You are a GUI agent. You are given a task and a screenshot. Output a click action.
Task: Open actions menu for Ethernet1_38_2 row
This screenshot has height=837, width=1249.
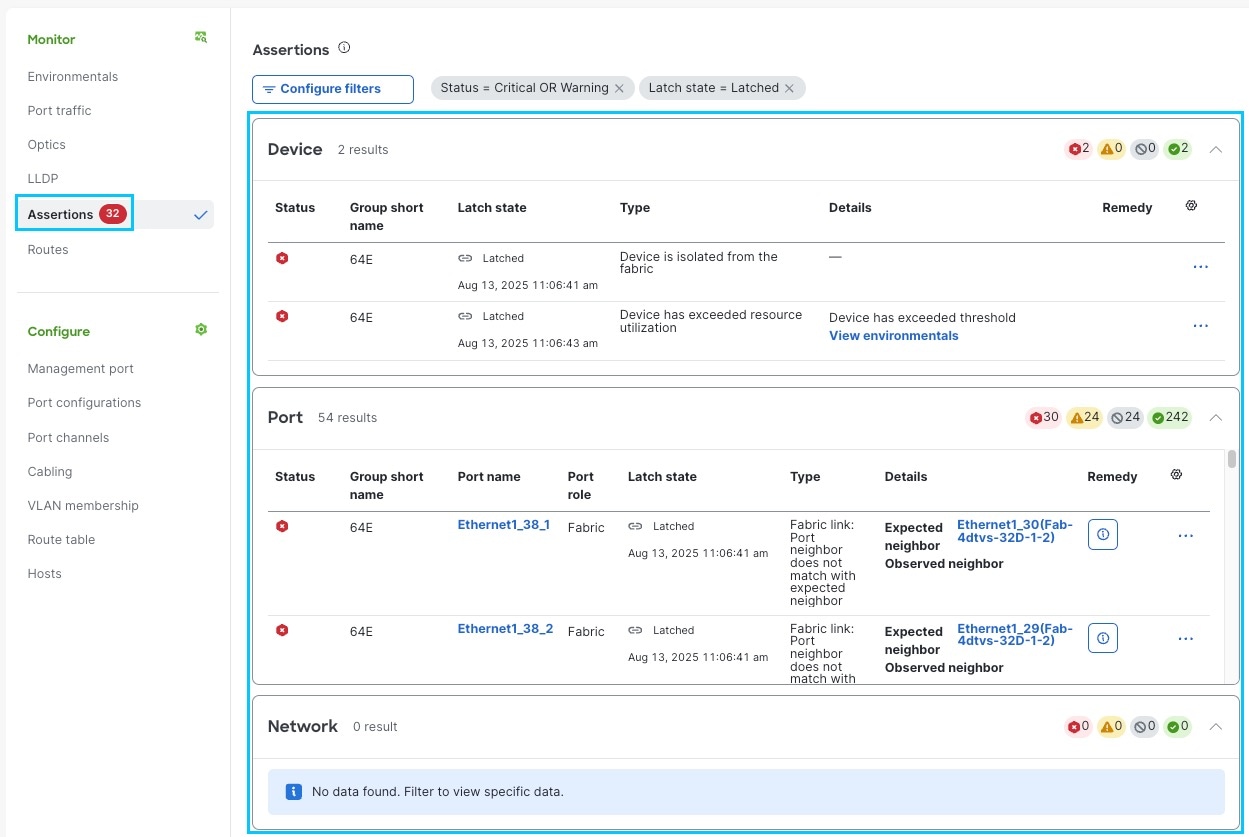coord(1186,639)
